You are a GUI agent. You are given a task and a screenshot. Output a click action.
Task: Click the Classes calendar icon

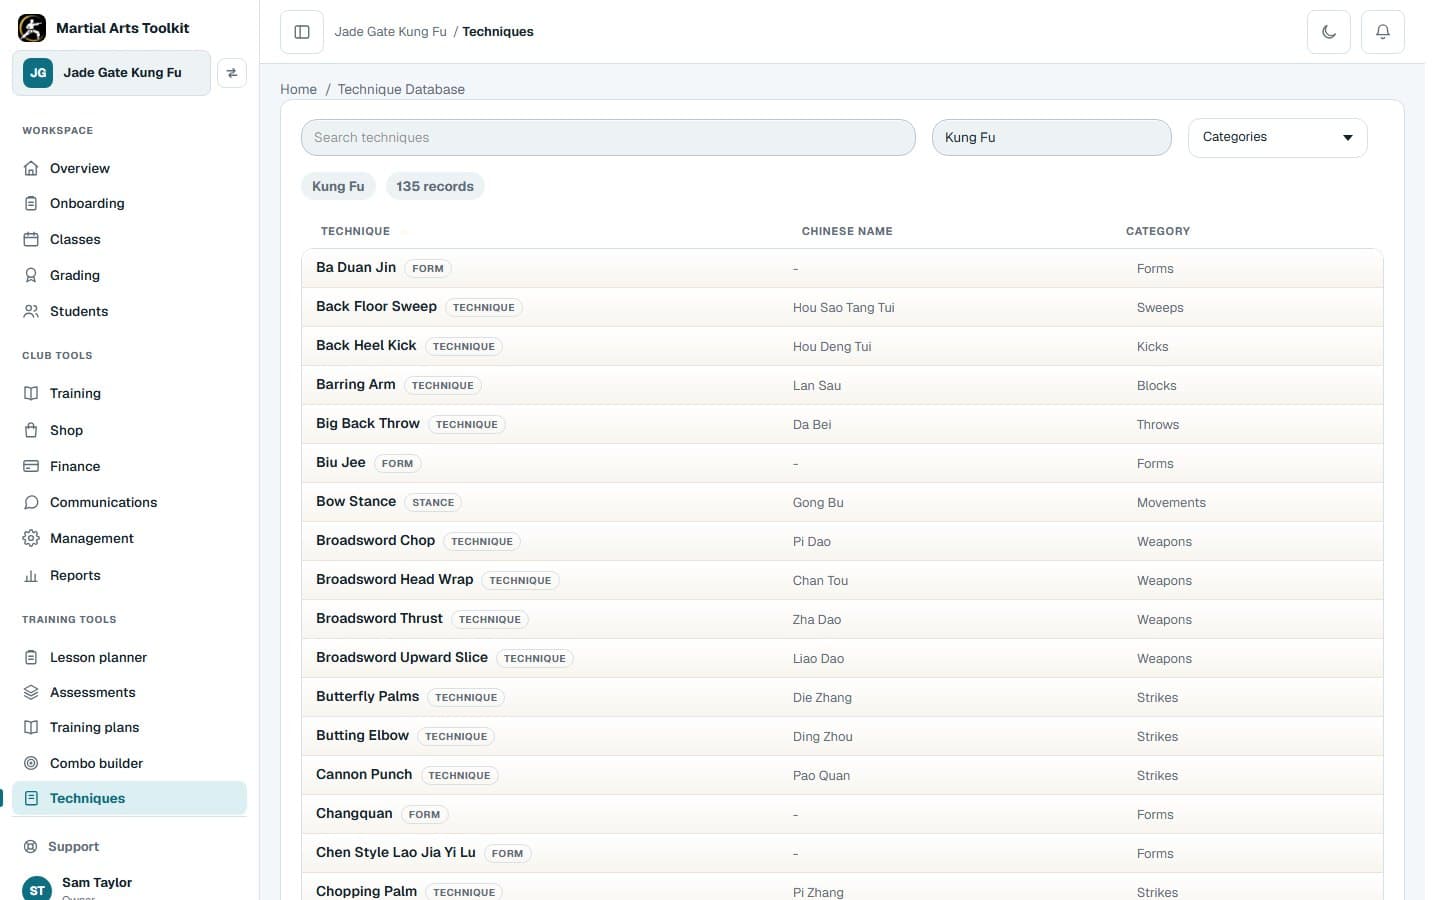[31, 239]
